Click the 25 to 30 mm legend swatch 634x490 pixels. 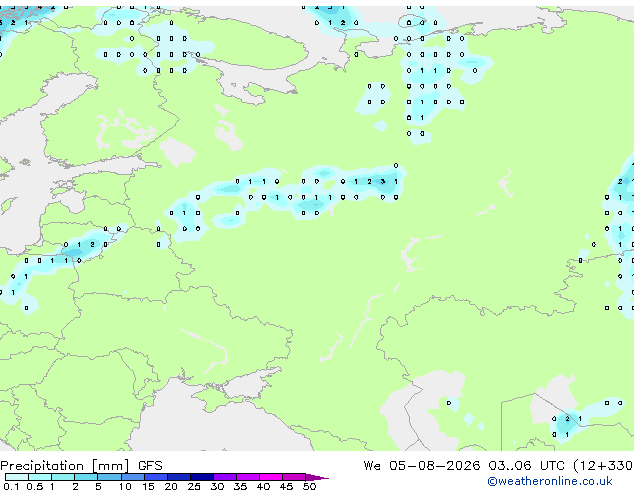pyautogui.click(x=202, y=477)
